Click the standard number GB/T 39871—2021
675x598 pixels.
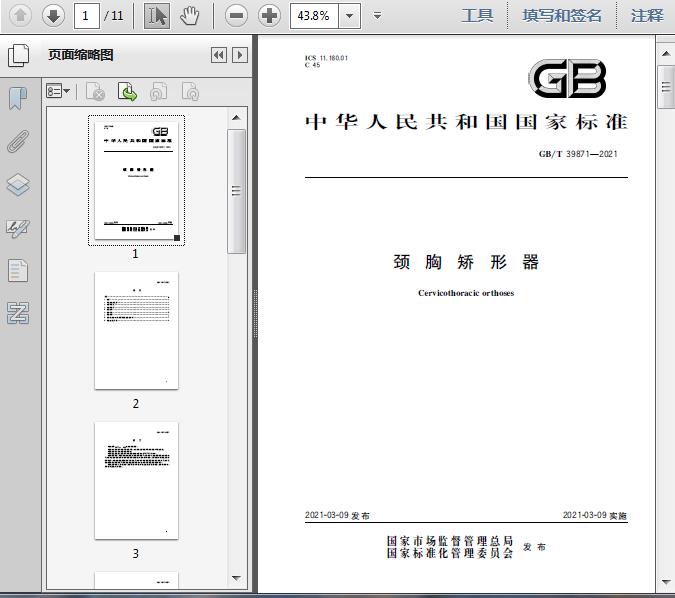(578, 154)
